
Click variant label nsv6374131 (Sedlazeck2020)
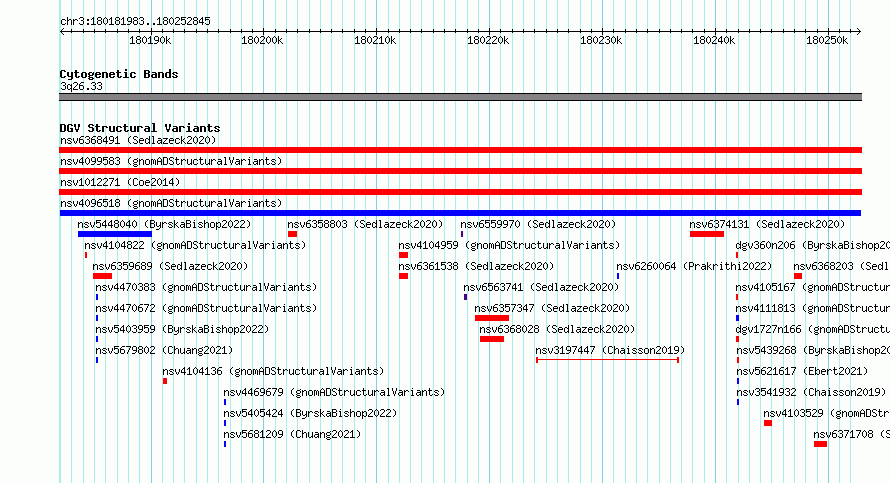click(767, 224)
